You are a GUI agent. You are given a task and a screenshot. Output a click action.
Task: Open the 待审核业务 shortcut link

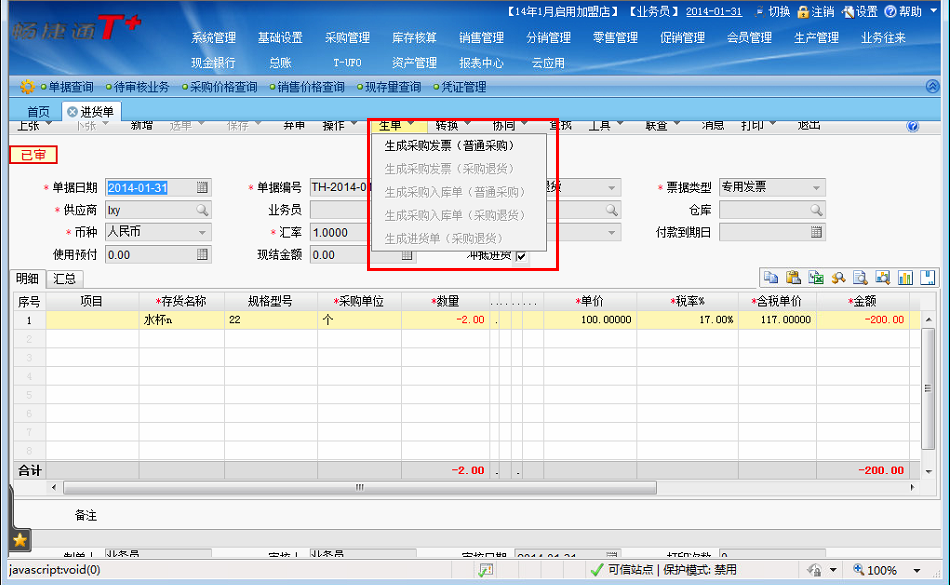[142, 87]
